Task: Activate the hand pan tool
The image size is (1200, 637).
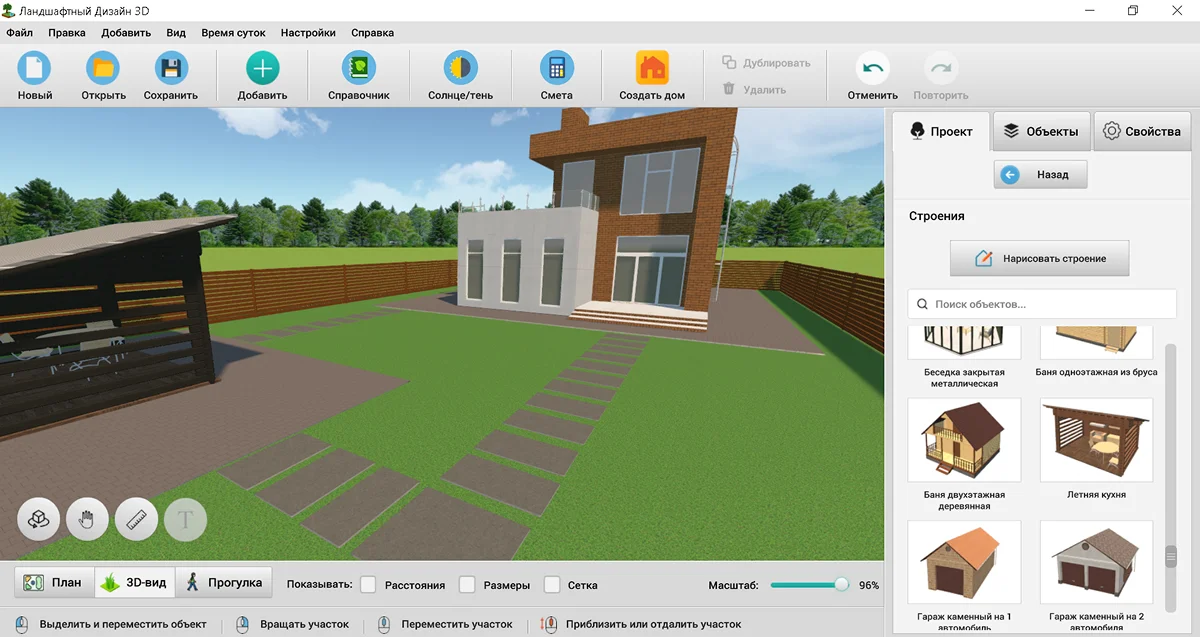Action: tap(87, 520)
